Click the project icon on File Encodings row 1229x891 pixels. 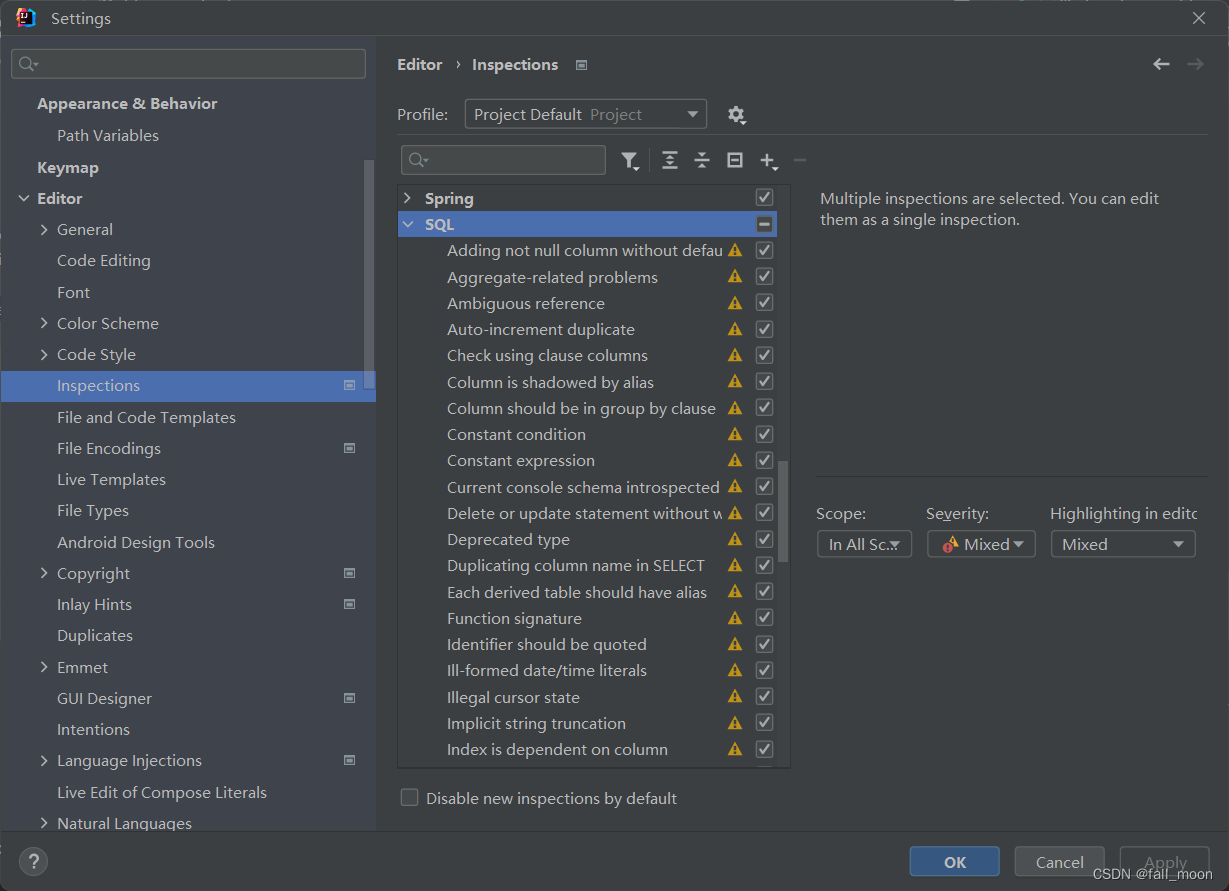point(349,448)
